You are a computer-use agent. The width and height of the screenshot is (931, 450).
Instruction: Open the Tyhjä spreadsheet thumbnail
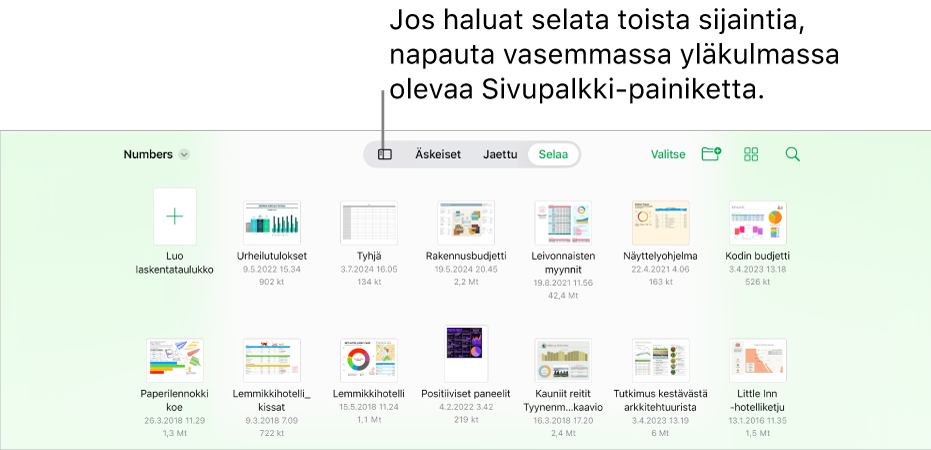pyautogui.click(x=369, y=223)
